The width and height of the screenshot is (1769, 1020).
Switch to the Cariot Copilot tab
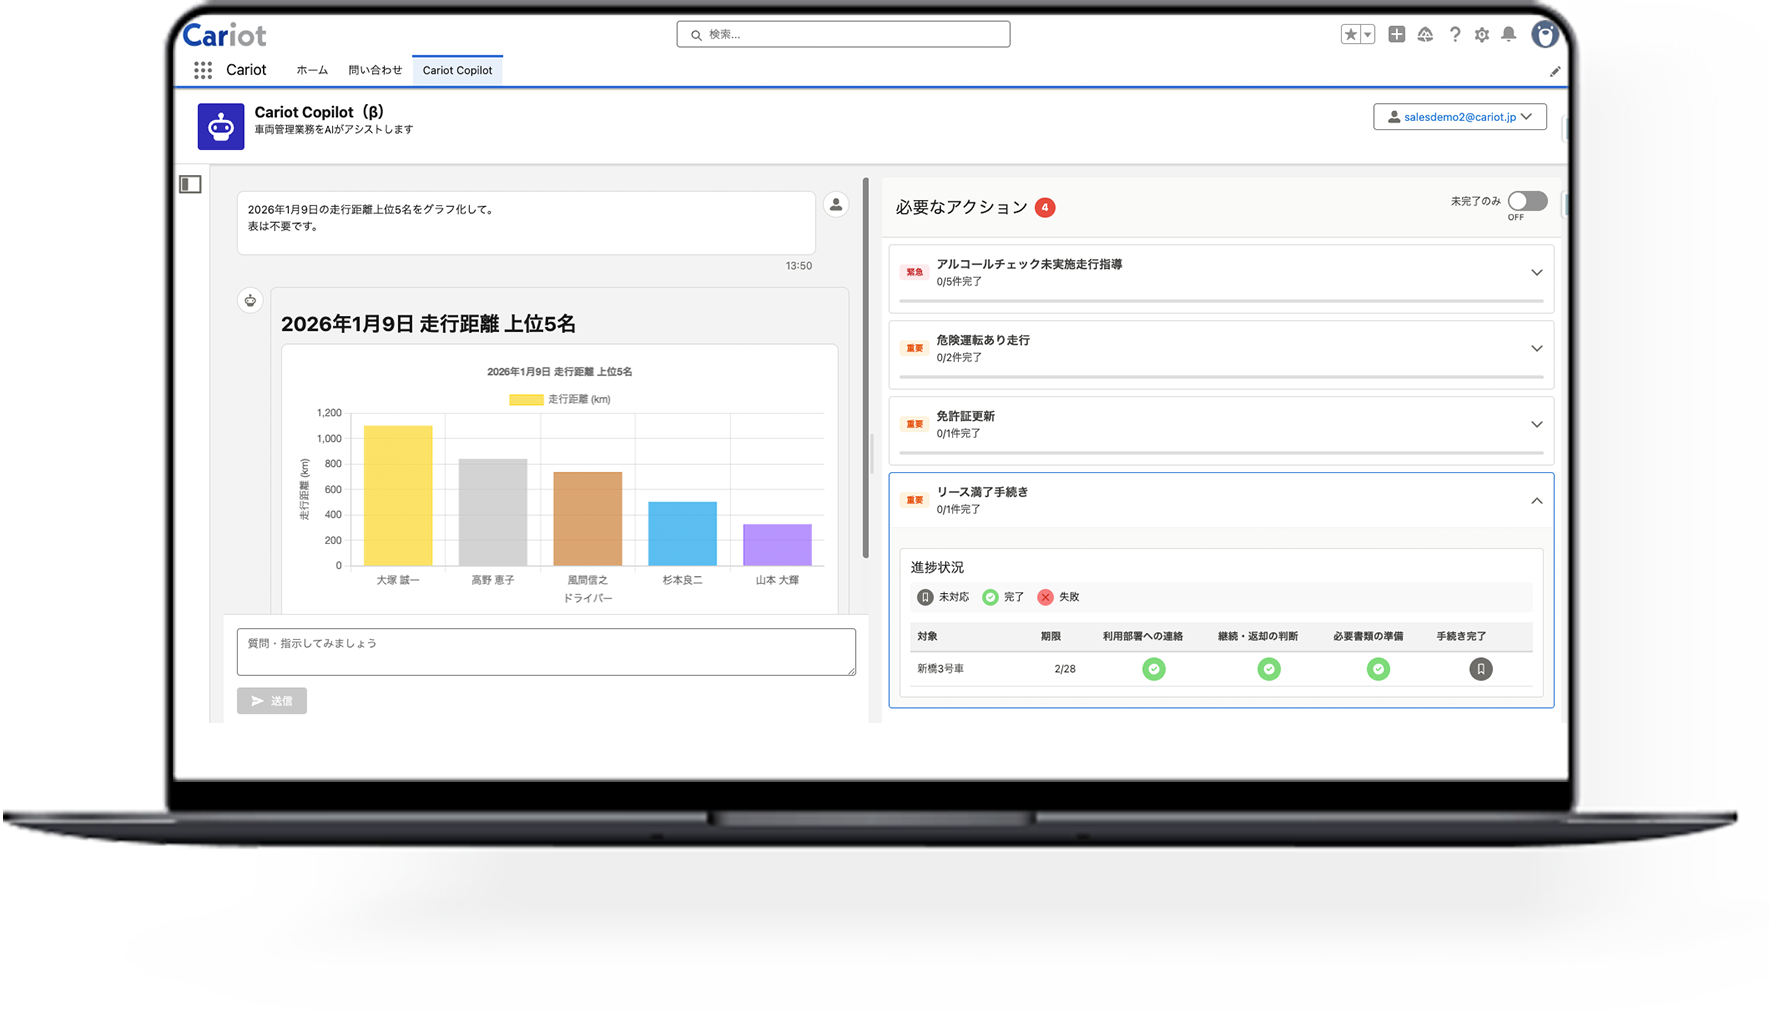point(457,70)
